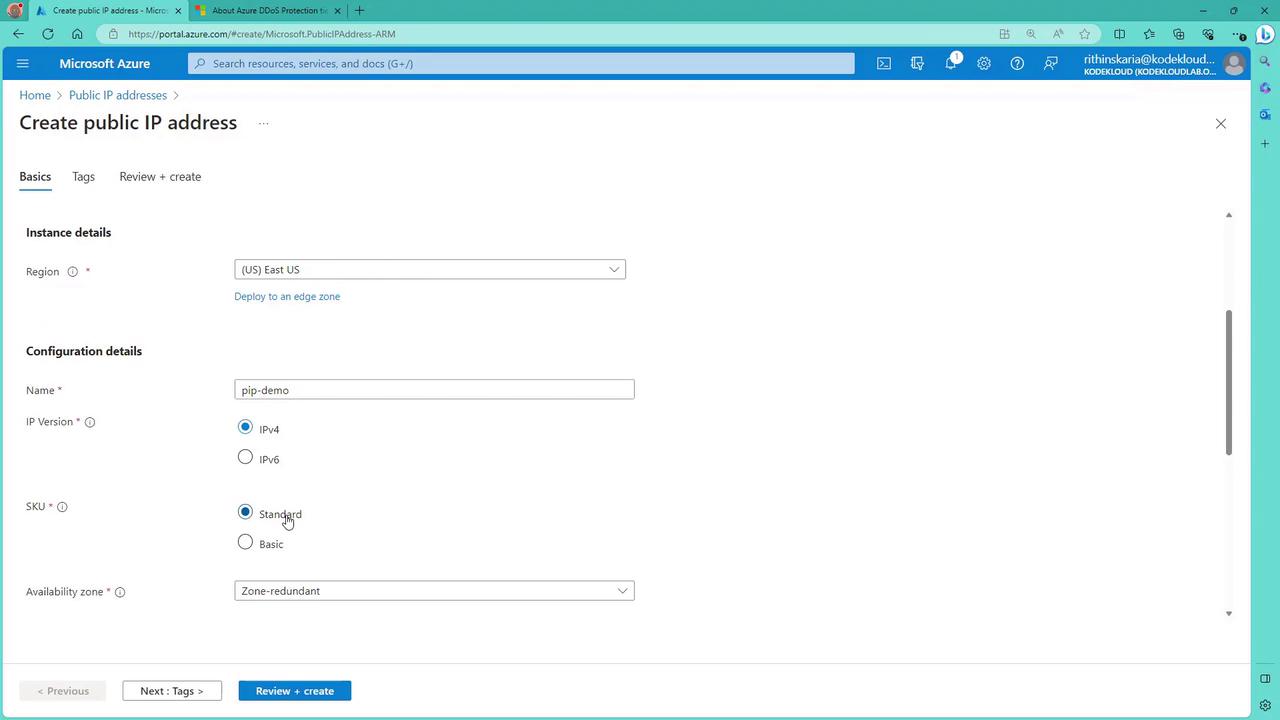The width and height of the screenshot is (1280, 720).
Task: Select the IPv4 radio button
Action: (x=245, y=427)
